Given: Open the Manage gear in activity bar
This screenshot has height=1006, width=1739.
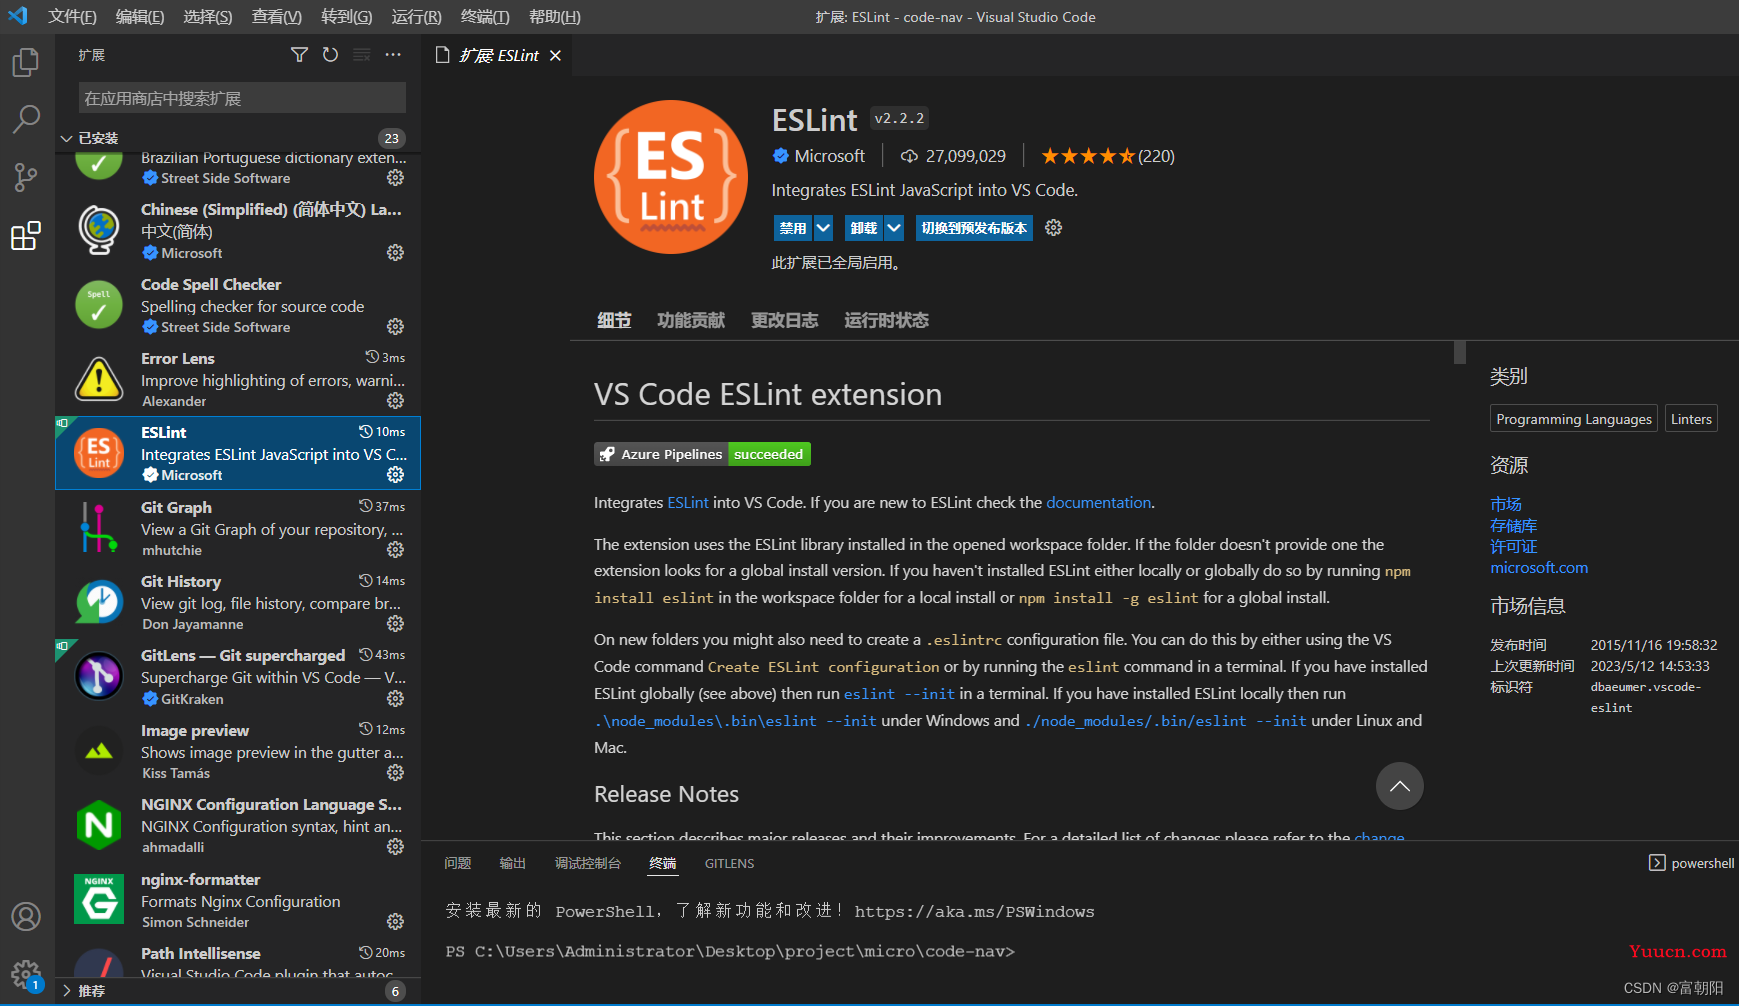Looking at the screenshot, I should [x=26, y=974].
